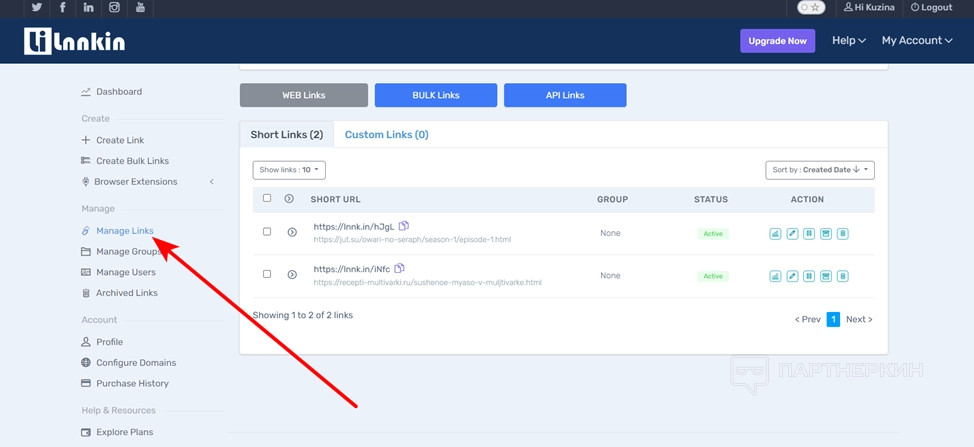Image resolution: width=974 pixels, height=447 pixels.
Task: Select the WEB Links button
Action: 304,96
